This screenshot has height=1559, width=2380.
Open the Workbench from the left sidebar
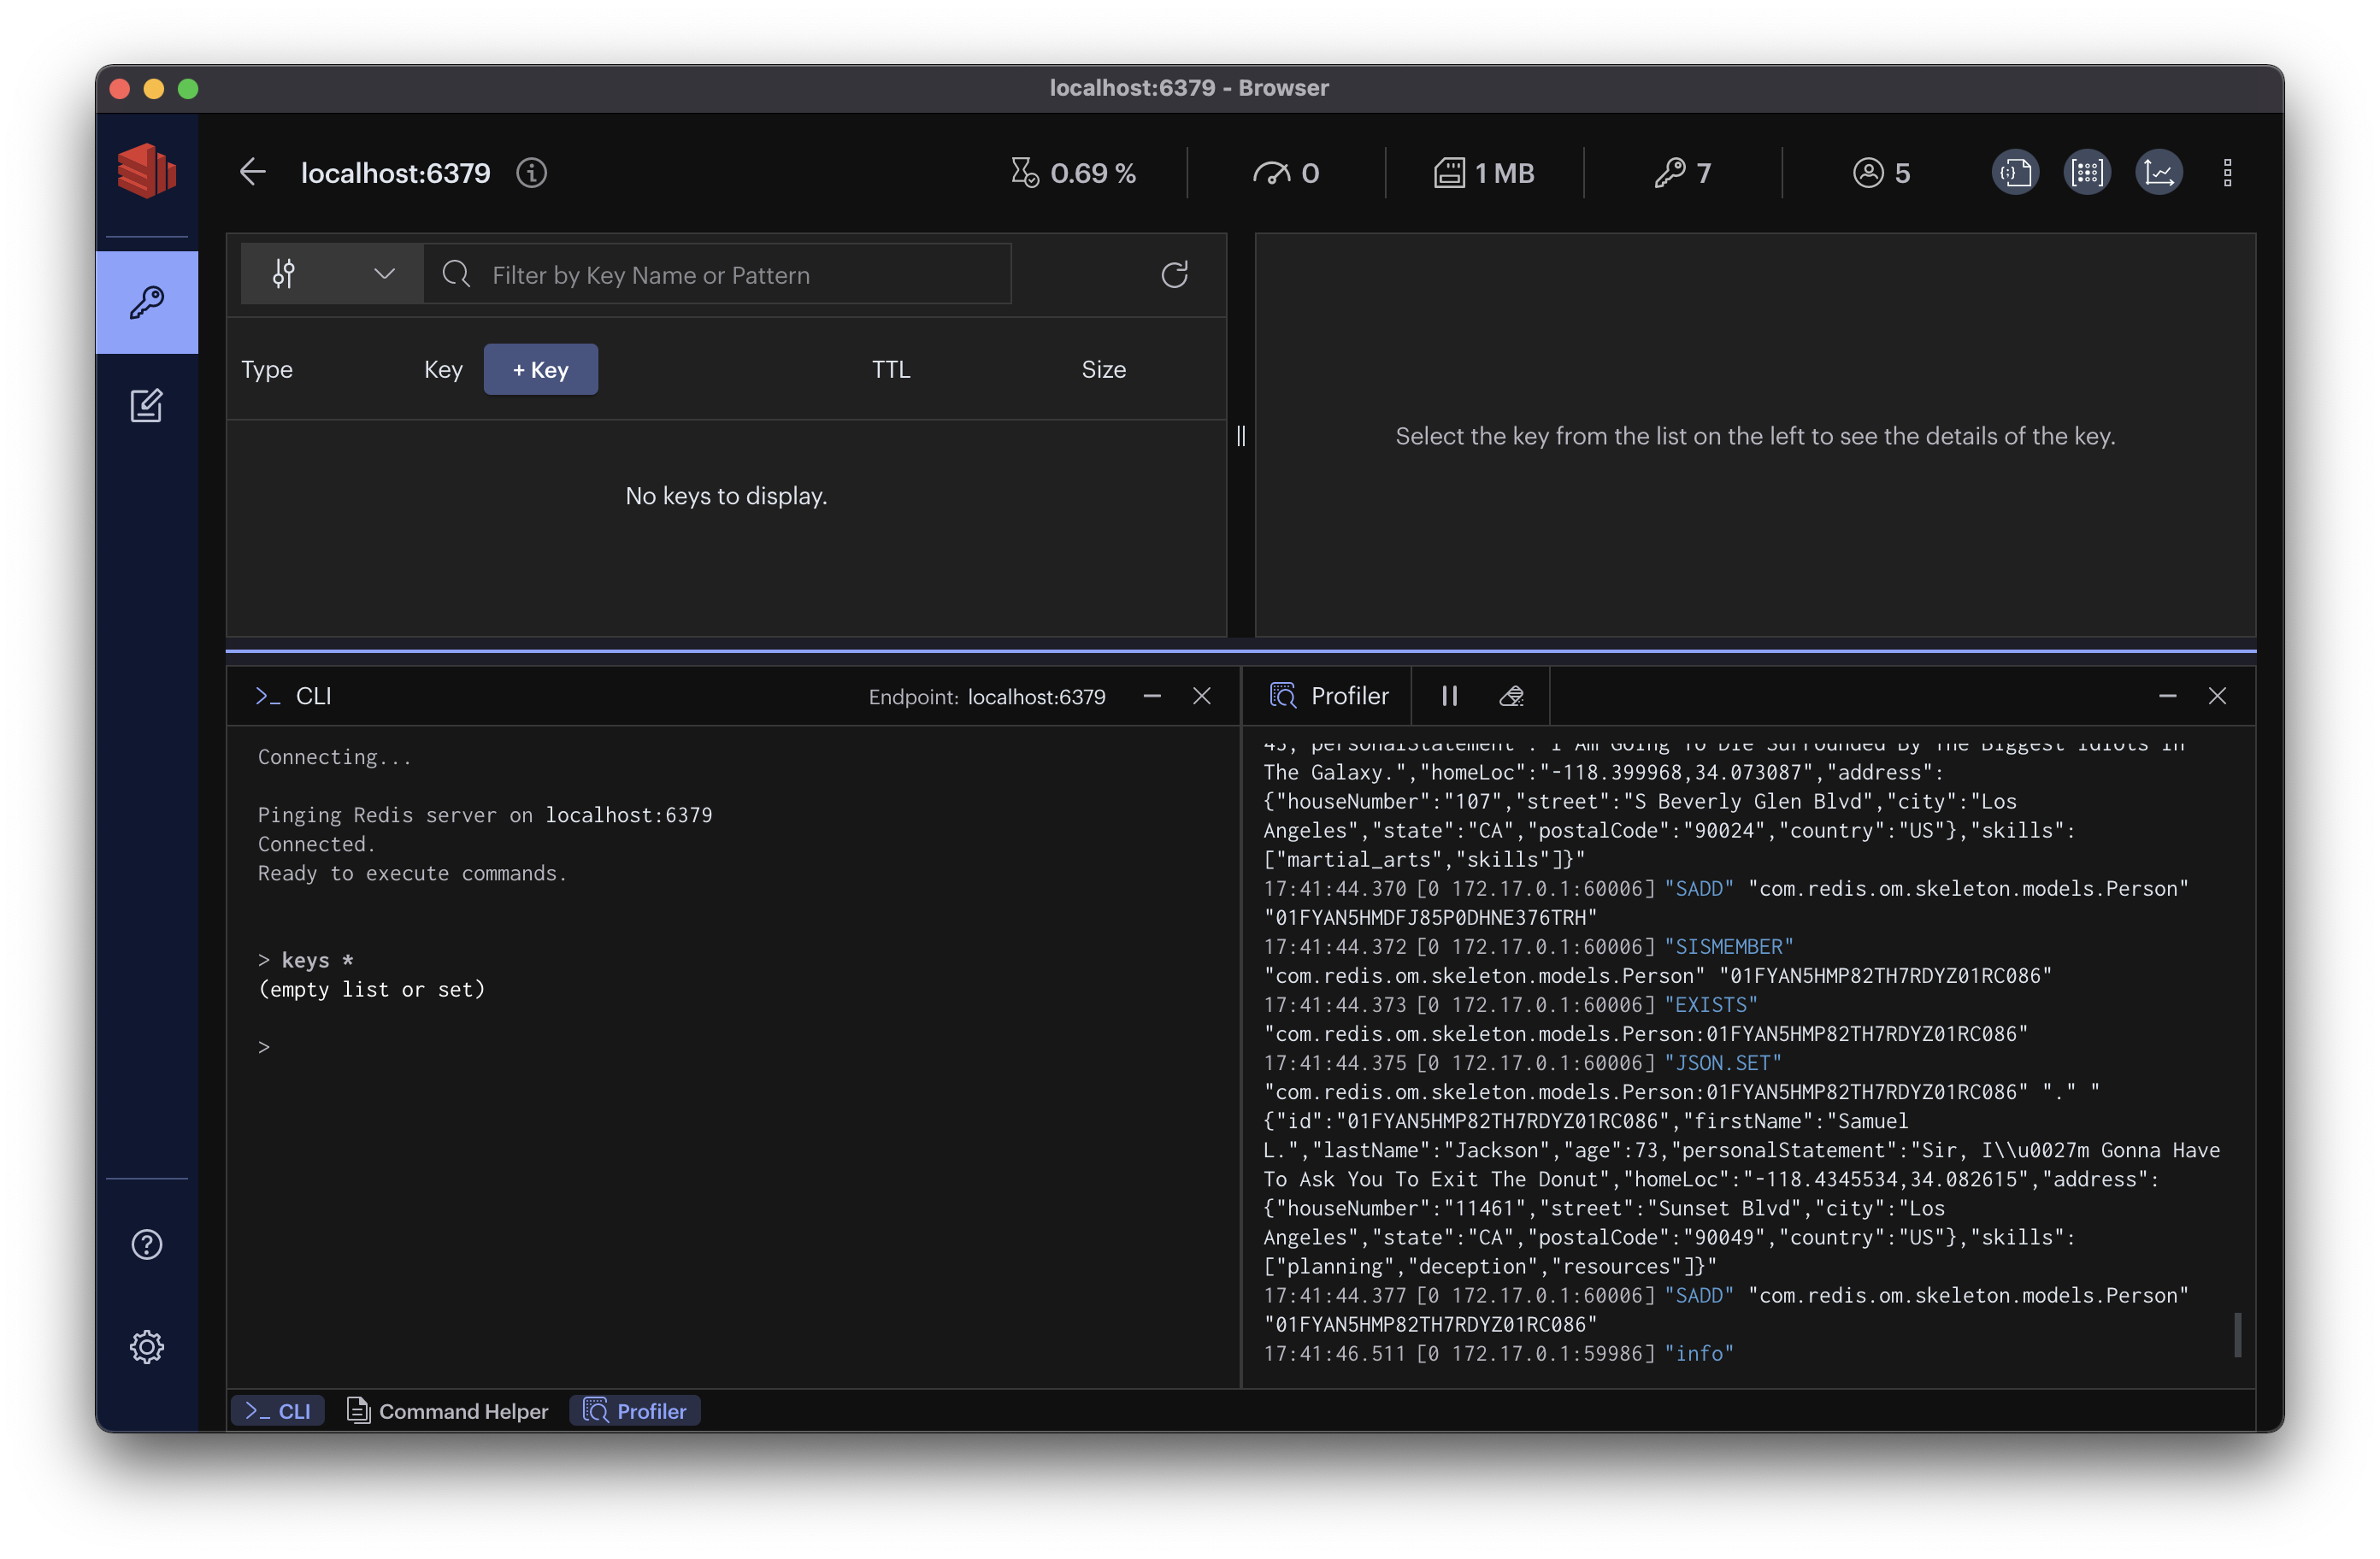click(147, 406)
